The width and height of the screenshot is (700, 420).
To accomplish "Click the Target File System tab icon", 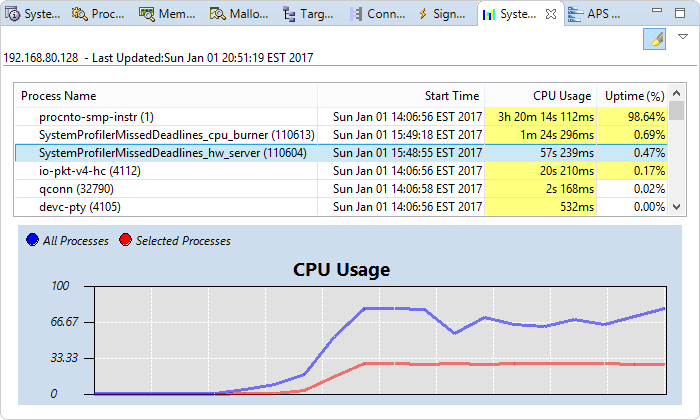I will point(289,14).
